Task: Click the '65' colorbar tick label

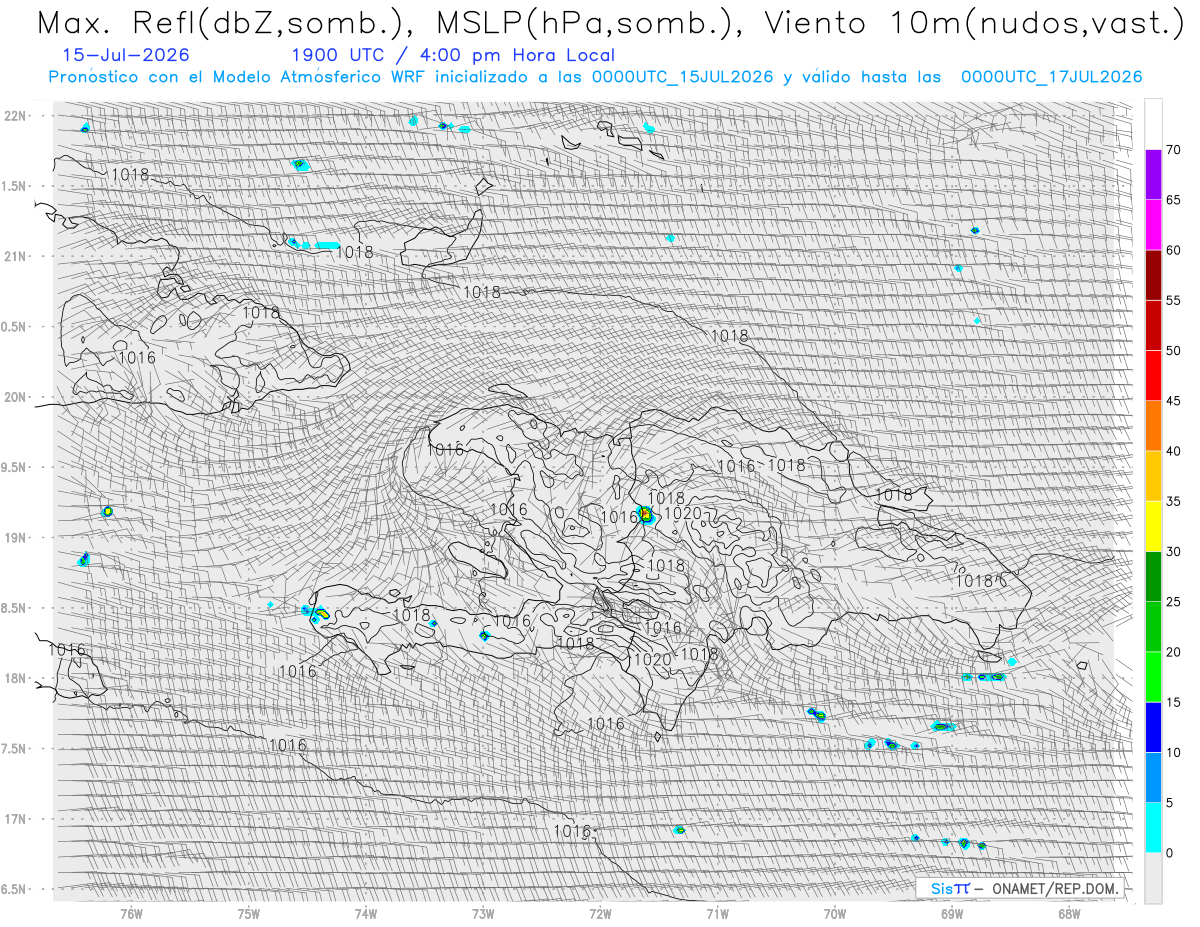Action: point(1174,200)
